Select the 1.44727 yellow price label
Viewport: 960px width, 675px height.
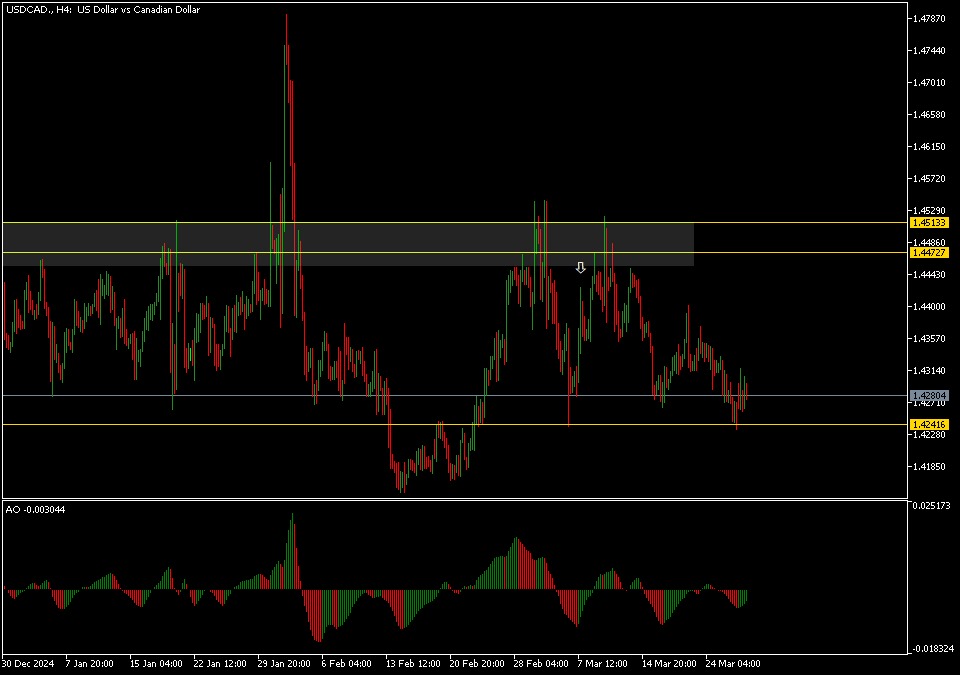point(929,253)
